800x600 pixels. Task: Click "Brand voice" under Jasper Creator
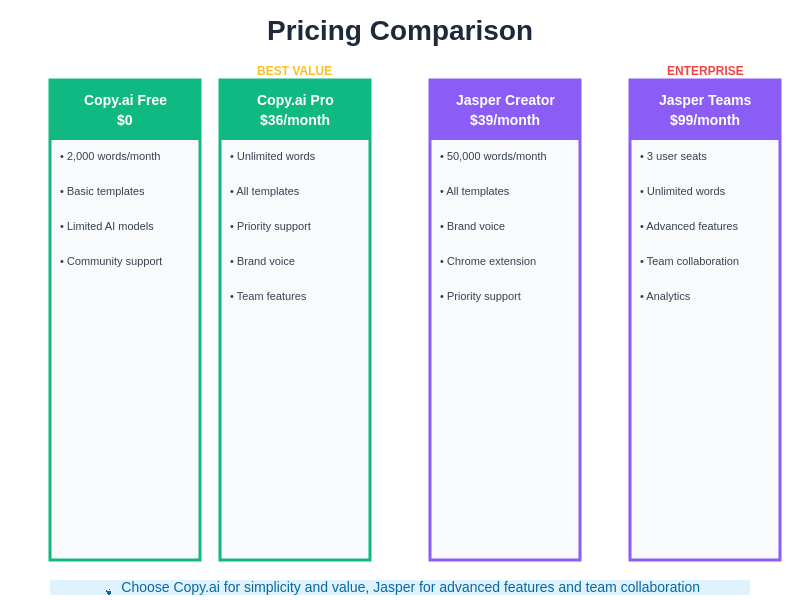[475, 226]
